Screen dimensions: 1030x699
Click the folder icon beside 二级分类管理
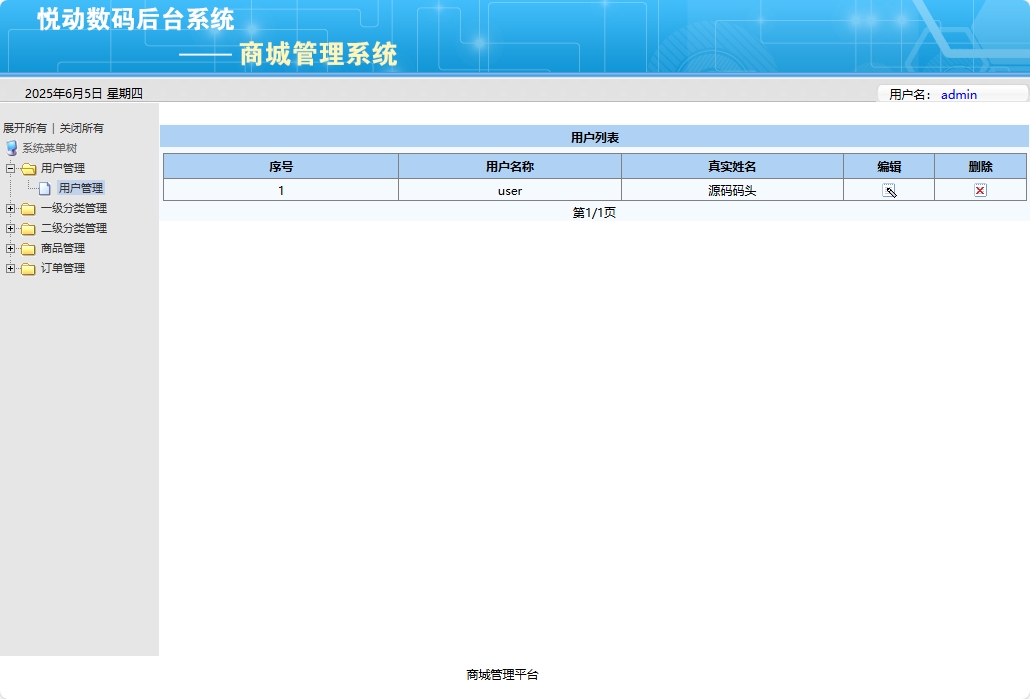[28, 228]
